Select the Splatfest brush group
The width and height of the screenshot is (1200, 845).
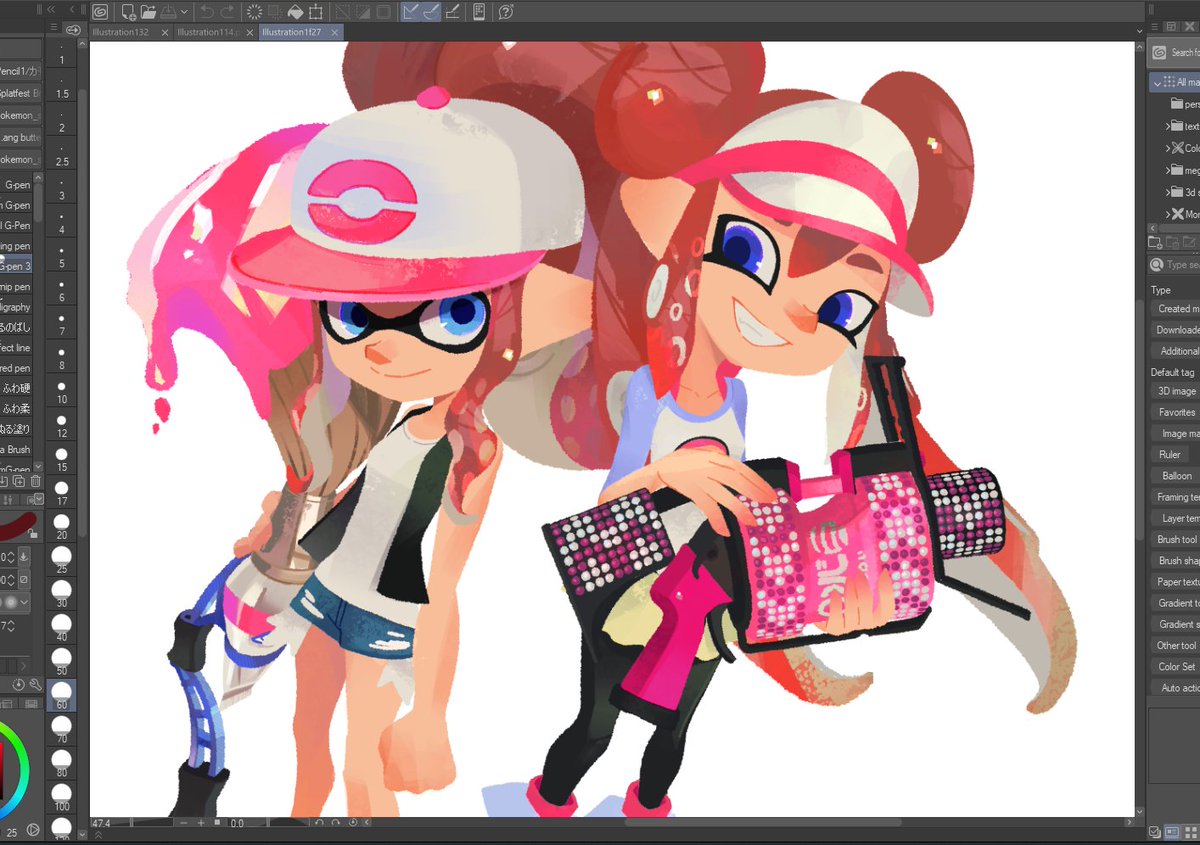click(x=20, y=93)
